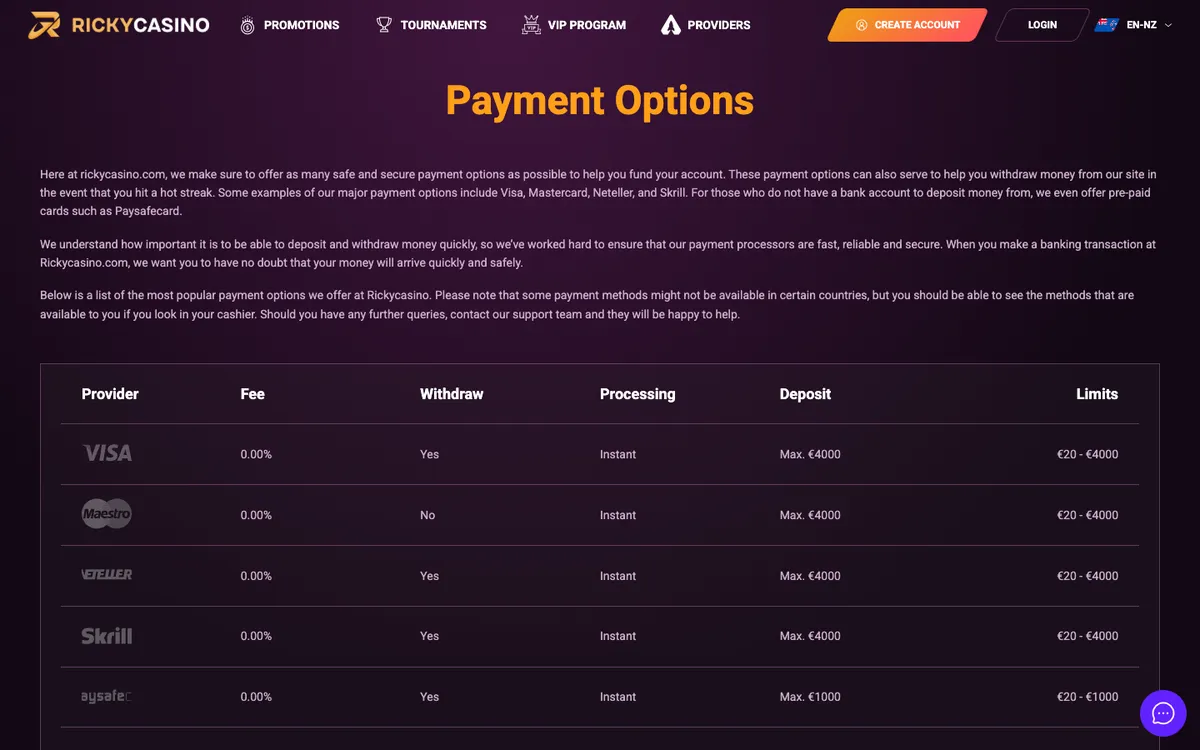Click the Providers icon
The width and height of the screenshot is (1200, 750).
671,25
